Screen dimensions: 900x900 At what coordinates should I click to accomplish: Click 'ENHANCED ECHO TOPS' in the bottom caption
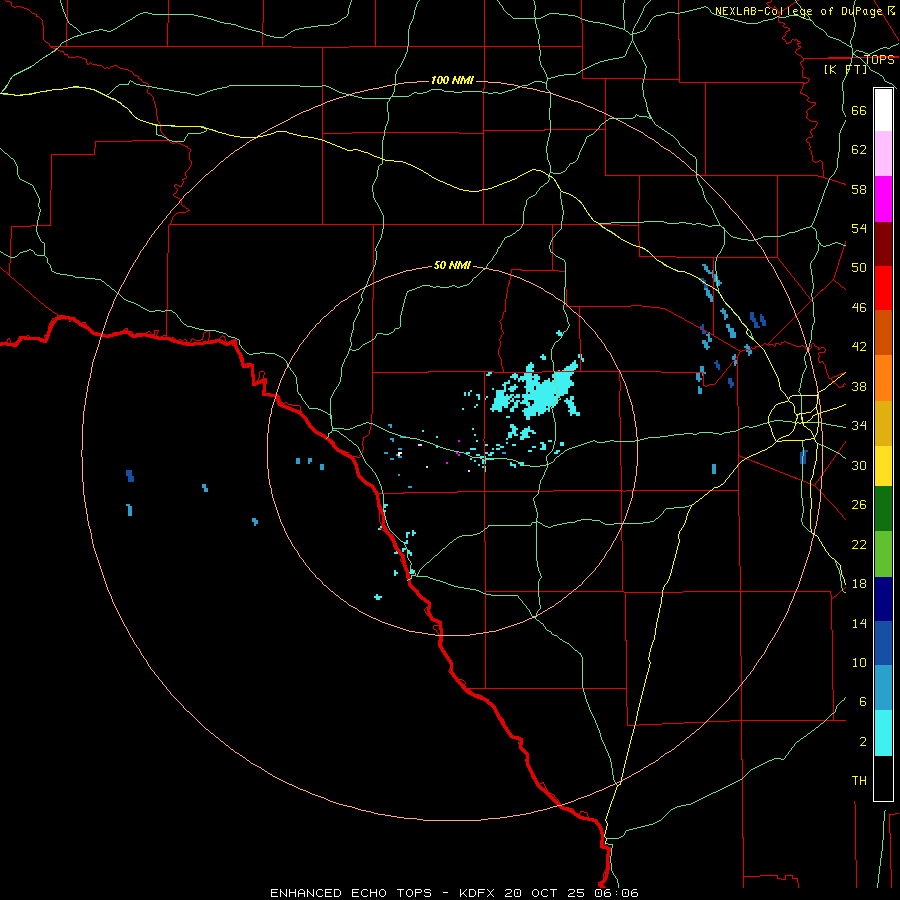(351, 893)
